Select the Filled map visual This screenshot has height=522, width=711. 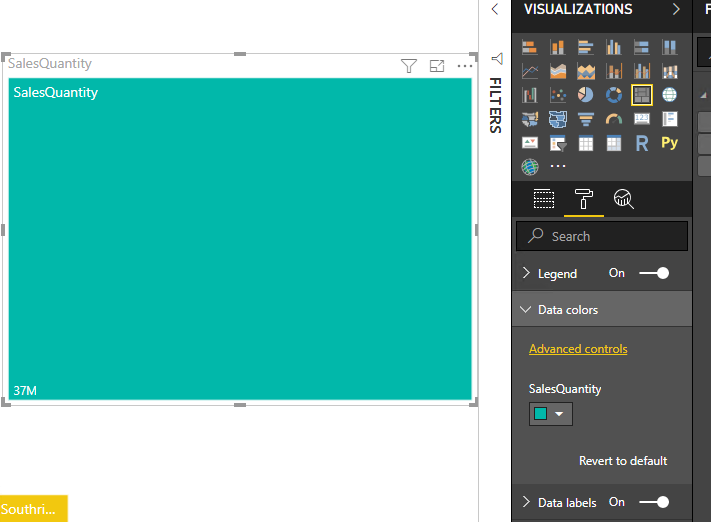(530, 119)
